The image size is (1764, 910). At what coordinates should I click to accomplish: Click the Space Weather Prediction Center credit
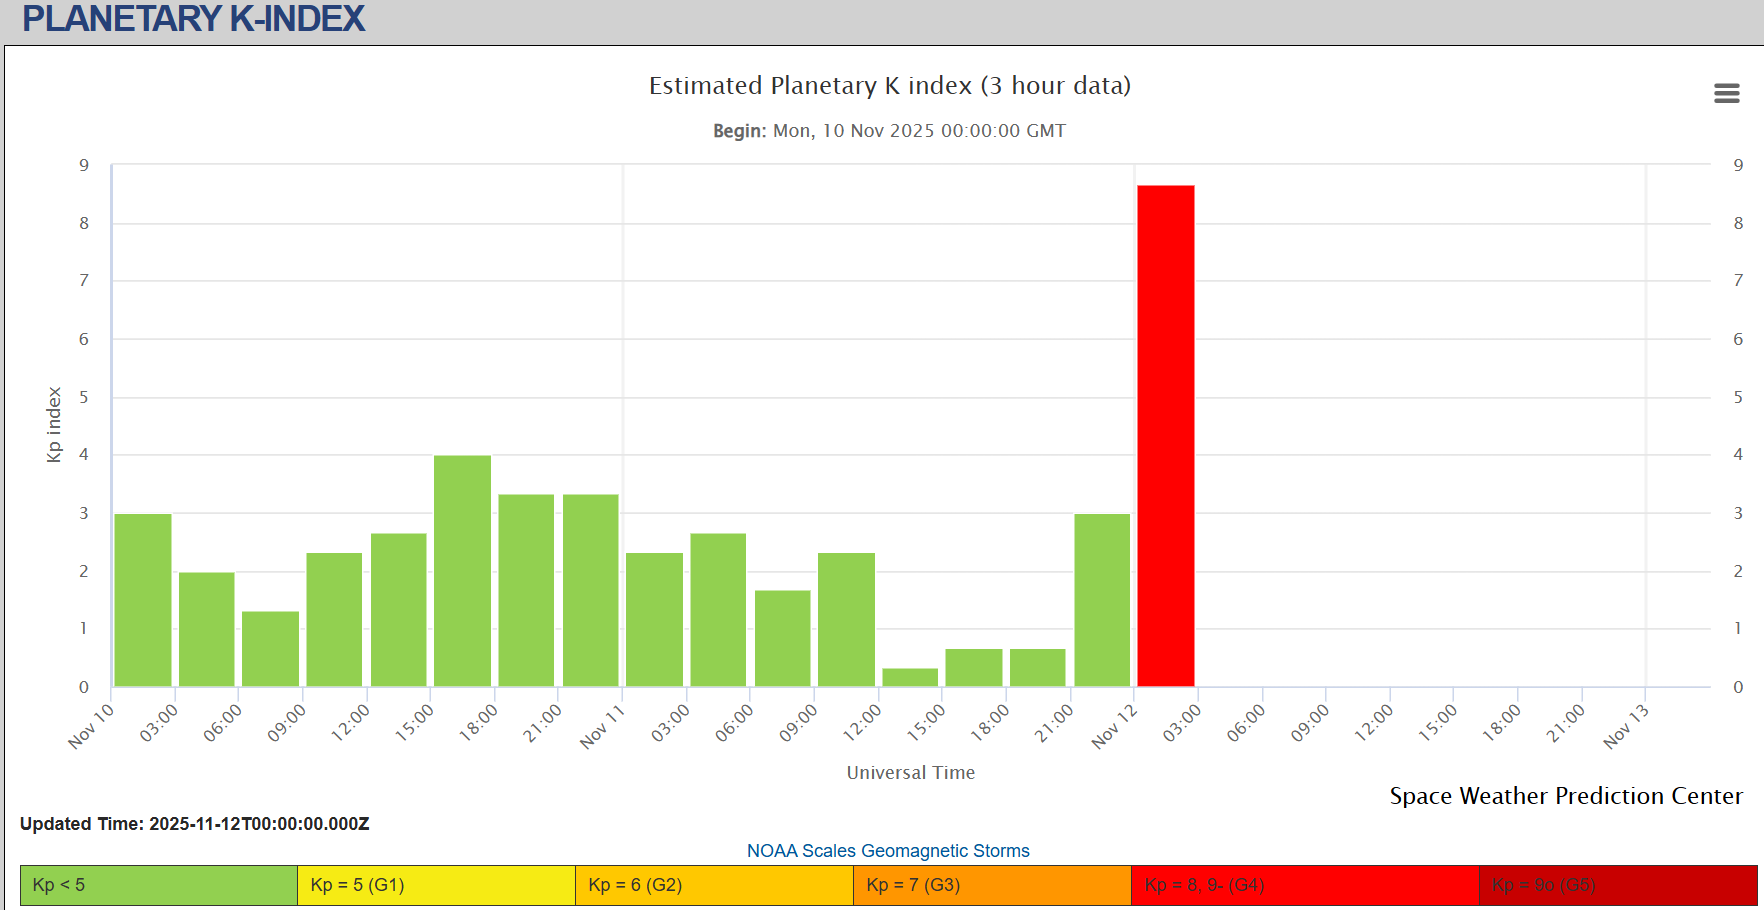[1565, 796]
